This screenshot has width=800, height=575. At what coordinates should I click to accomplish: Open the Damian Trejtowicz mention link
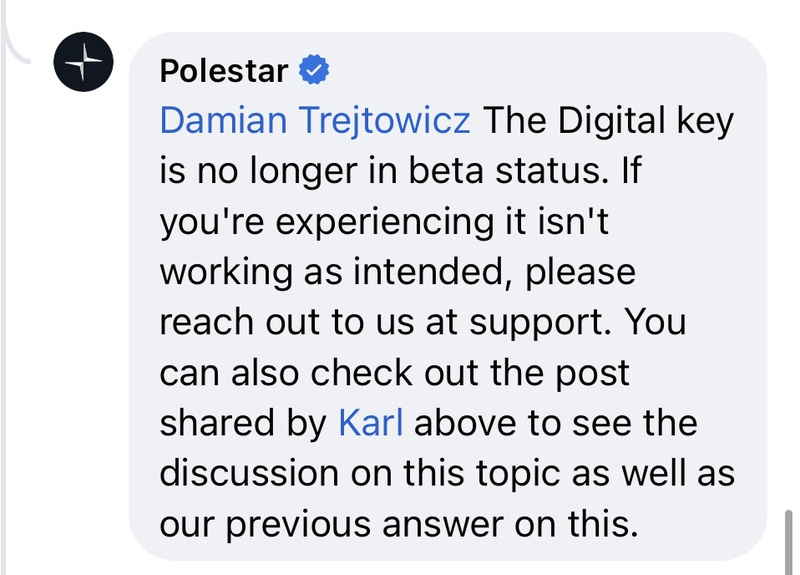coord(315,121)
